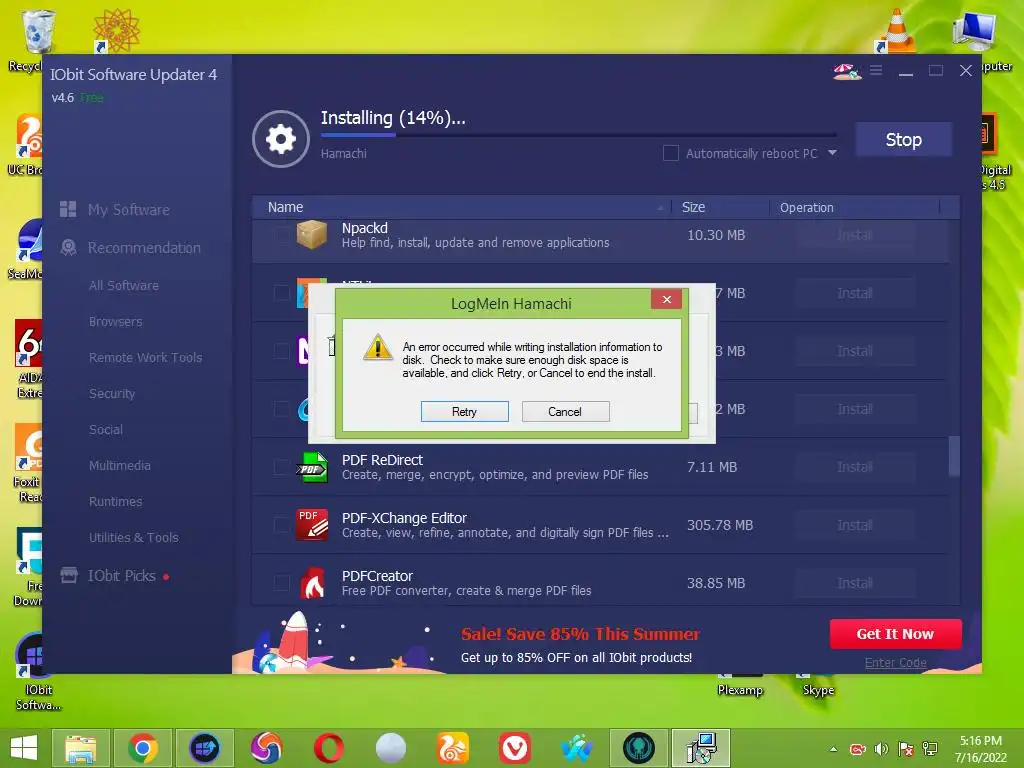Open Windows Start button
The image size is (1024, 768).
24,748
